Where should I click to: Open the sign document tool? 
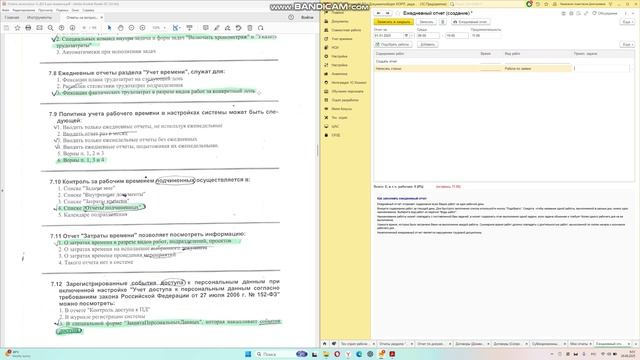pos(228,28)
